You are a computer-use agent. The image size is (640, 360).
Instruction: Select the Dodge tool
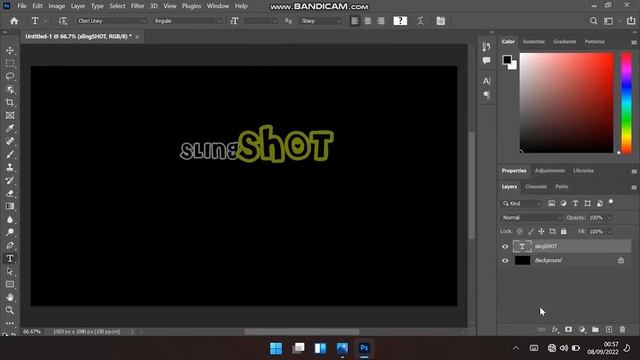(x=10, y=232)
